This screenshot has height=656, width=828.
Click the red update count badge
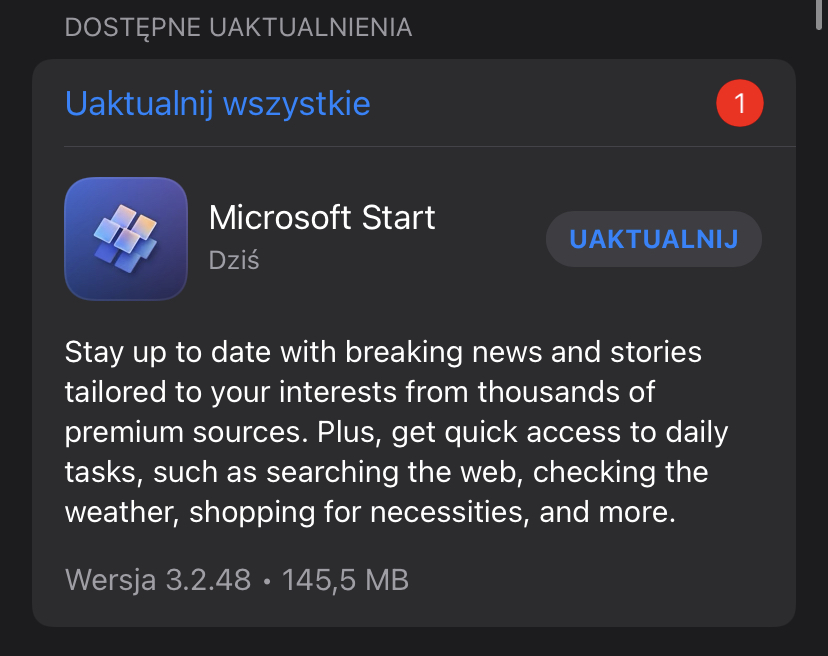point(739,103)
